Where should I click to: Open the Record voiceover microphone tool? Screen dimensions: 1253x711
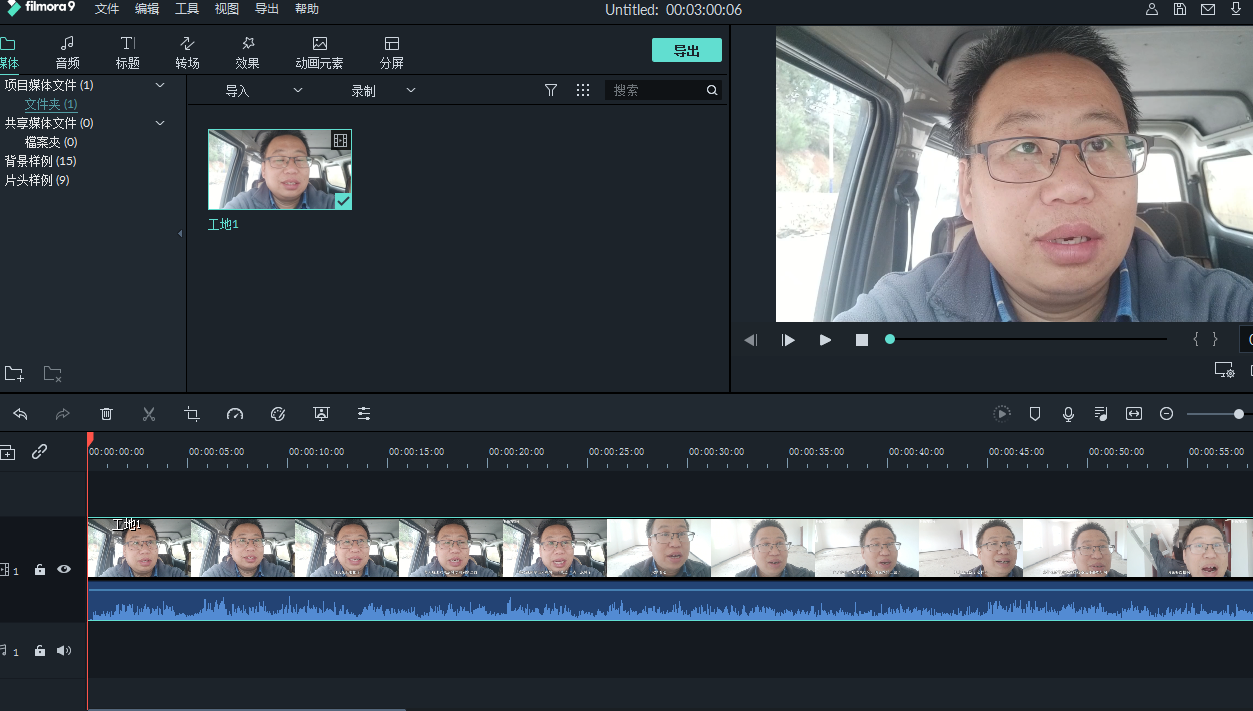coord(1068,413)
